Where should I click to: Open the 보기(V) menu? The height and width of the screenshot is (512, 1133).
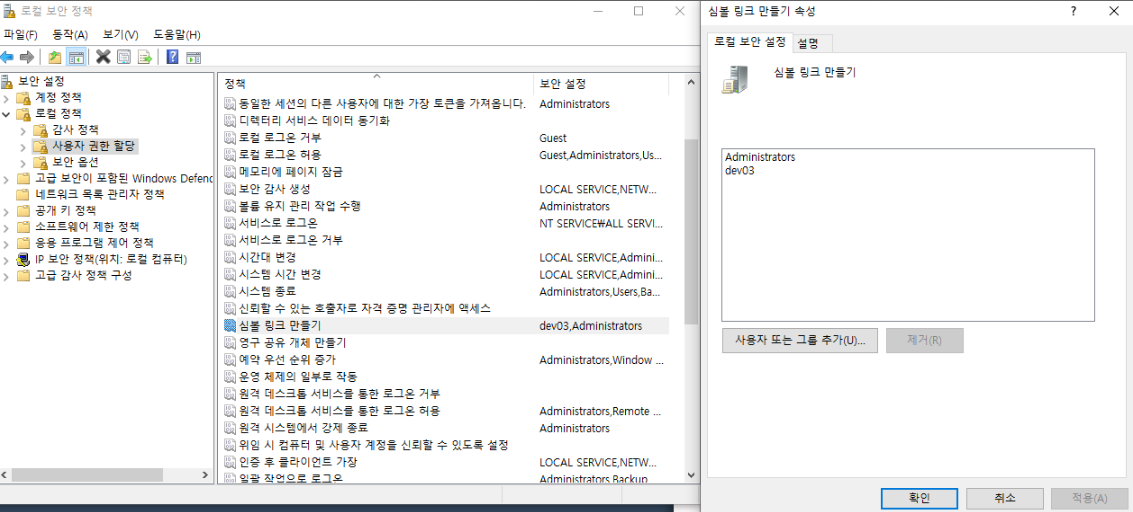tap(121, 35)
